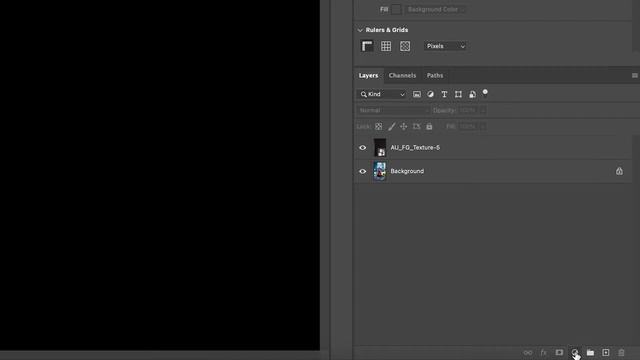Image resolution: width=640 pixels, height=360 pixels.
Task: Click the Opacity value field
Action: pyautogui.click(x=468, y=110)
